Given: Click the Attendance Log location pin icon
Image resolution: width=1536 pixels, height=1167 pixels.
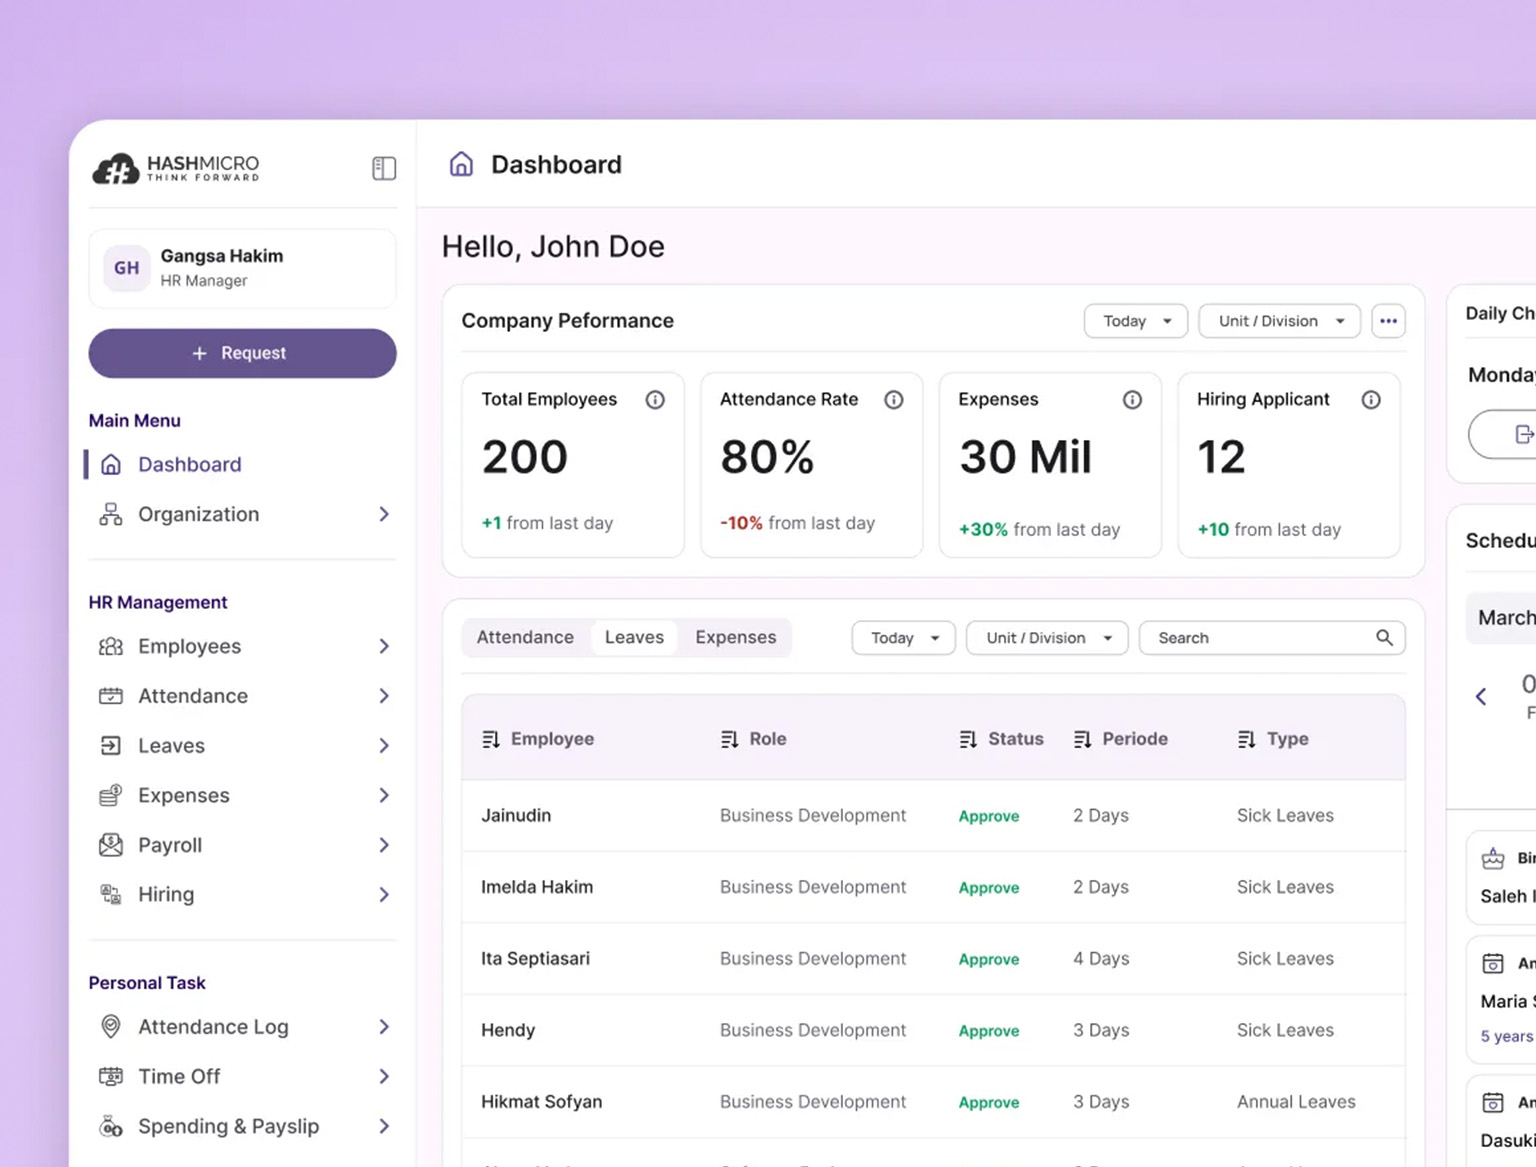Looking at the screenshot, I should [111, 1027].
